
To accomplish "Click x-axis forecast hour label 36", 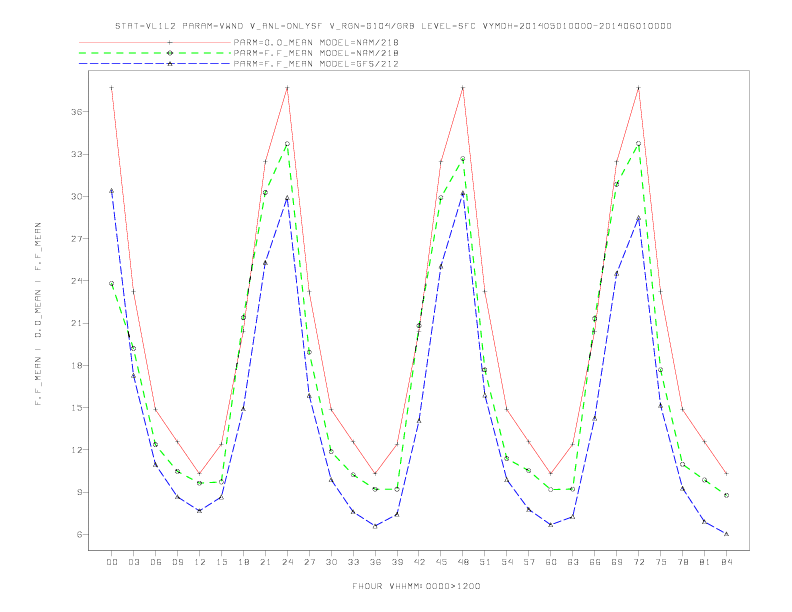I will pyautogui.click(x=375, y=562).
